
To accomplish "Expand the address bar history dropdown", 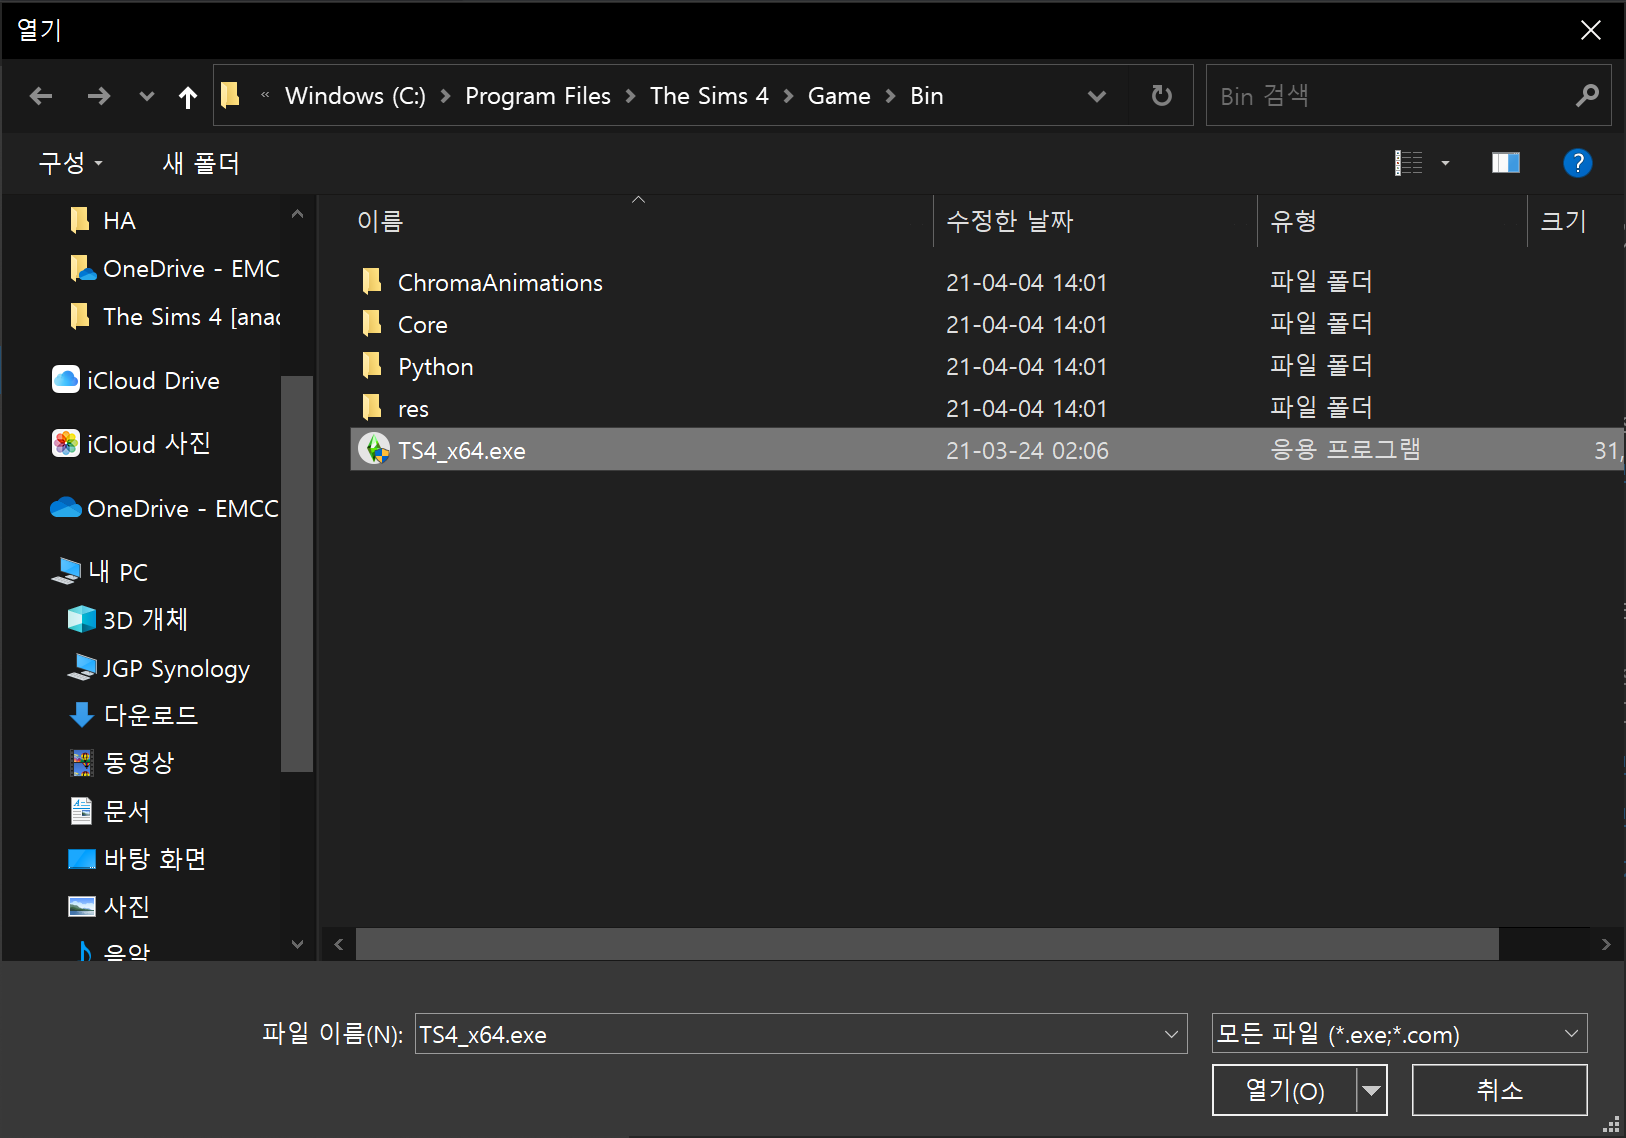I will (1097, 96).
